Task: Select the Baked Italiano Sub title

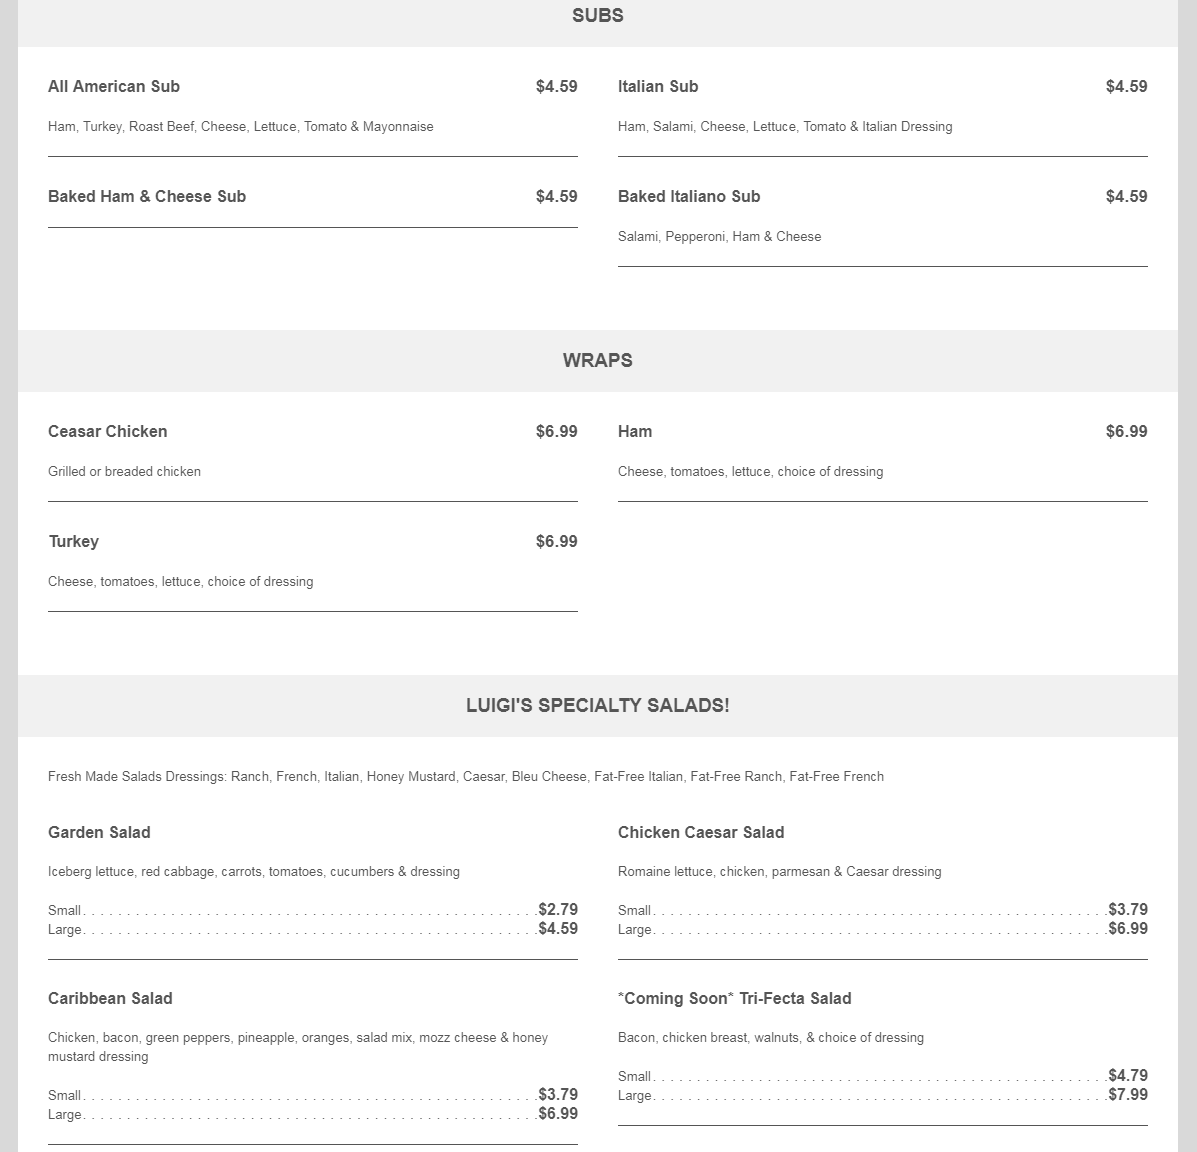Action: coord(689,196)
